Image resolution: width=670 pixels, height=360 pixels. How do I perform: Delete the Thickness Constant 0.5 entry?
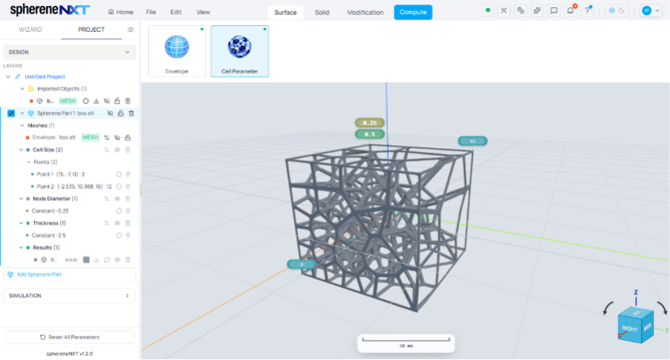coord(128,235)
